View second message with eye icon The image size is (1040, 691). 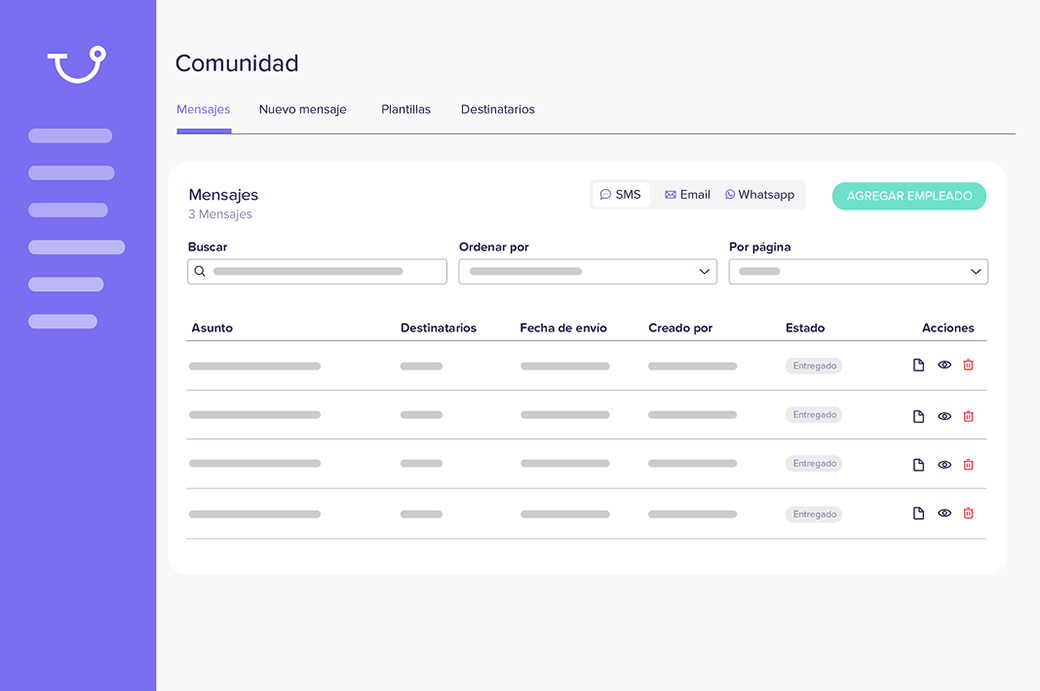944,416
